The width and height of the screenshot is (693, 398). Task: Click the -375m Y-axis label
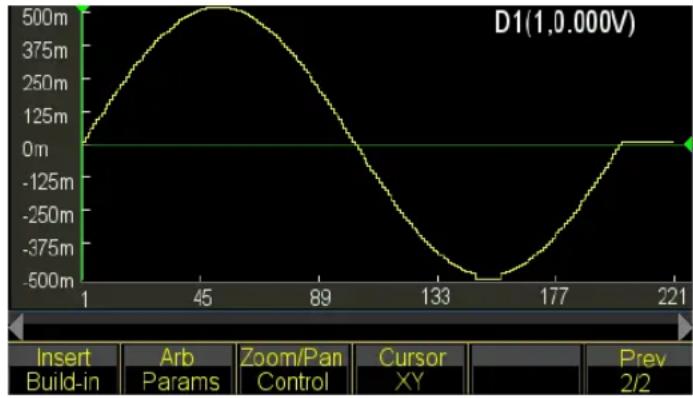click(48, 248)
